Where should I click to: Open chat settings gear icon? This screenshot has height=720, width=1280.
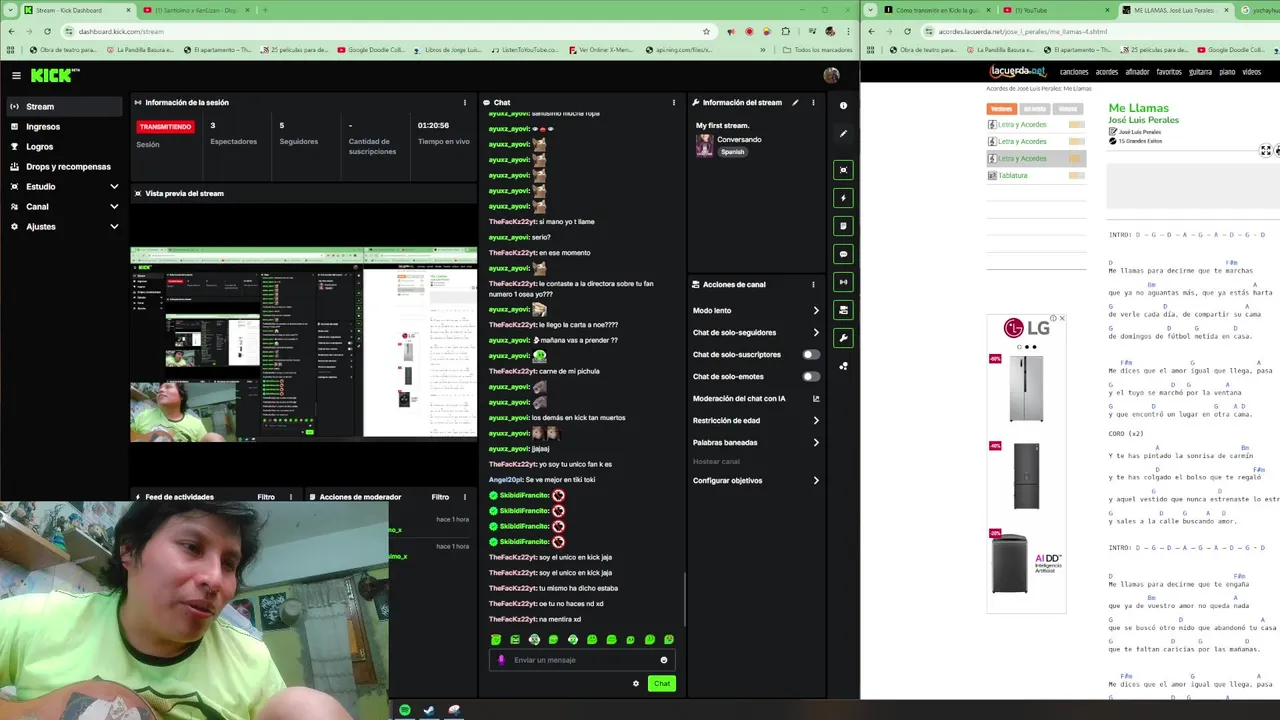[x=636, y=684]
